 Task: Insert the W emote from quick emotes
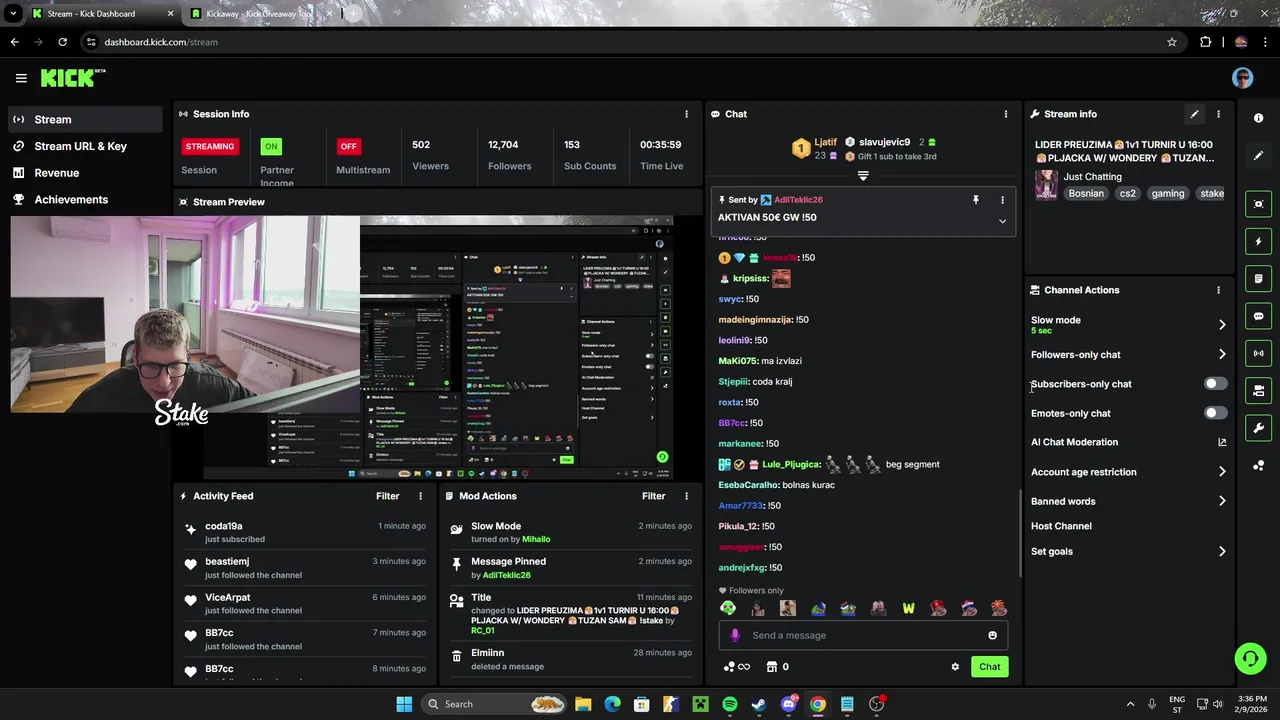908,608
